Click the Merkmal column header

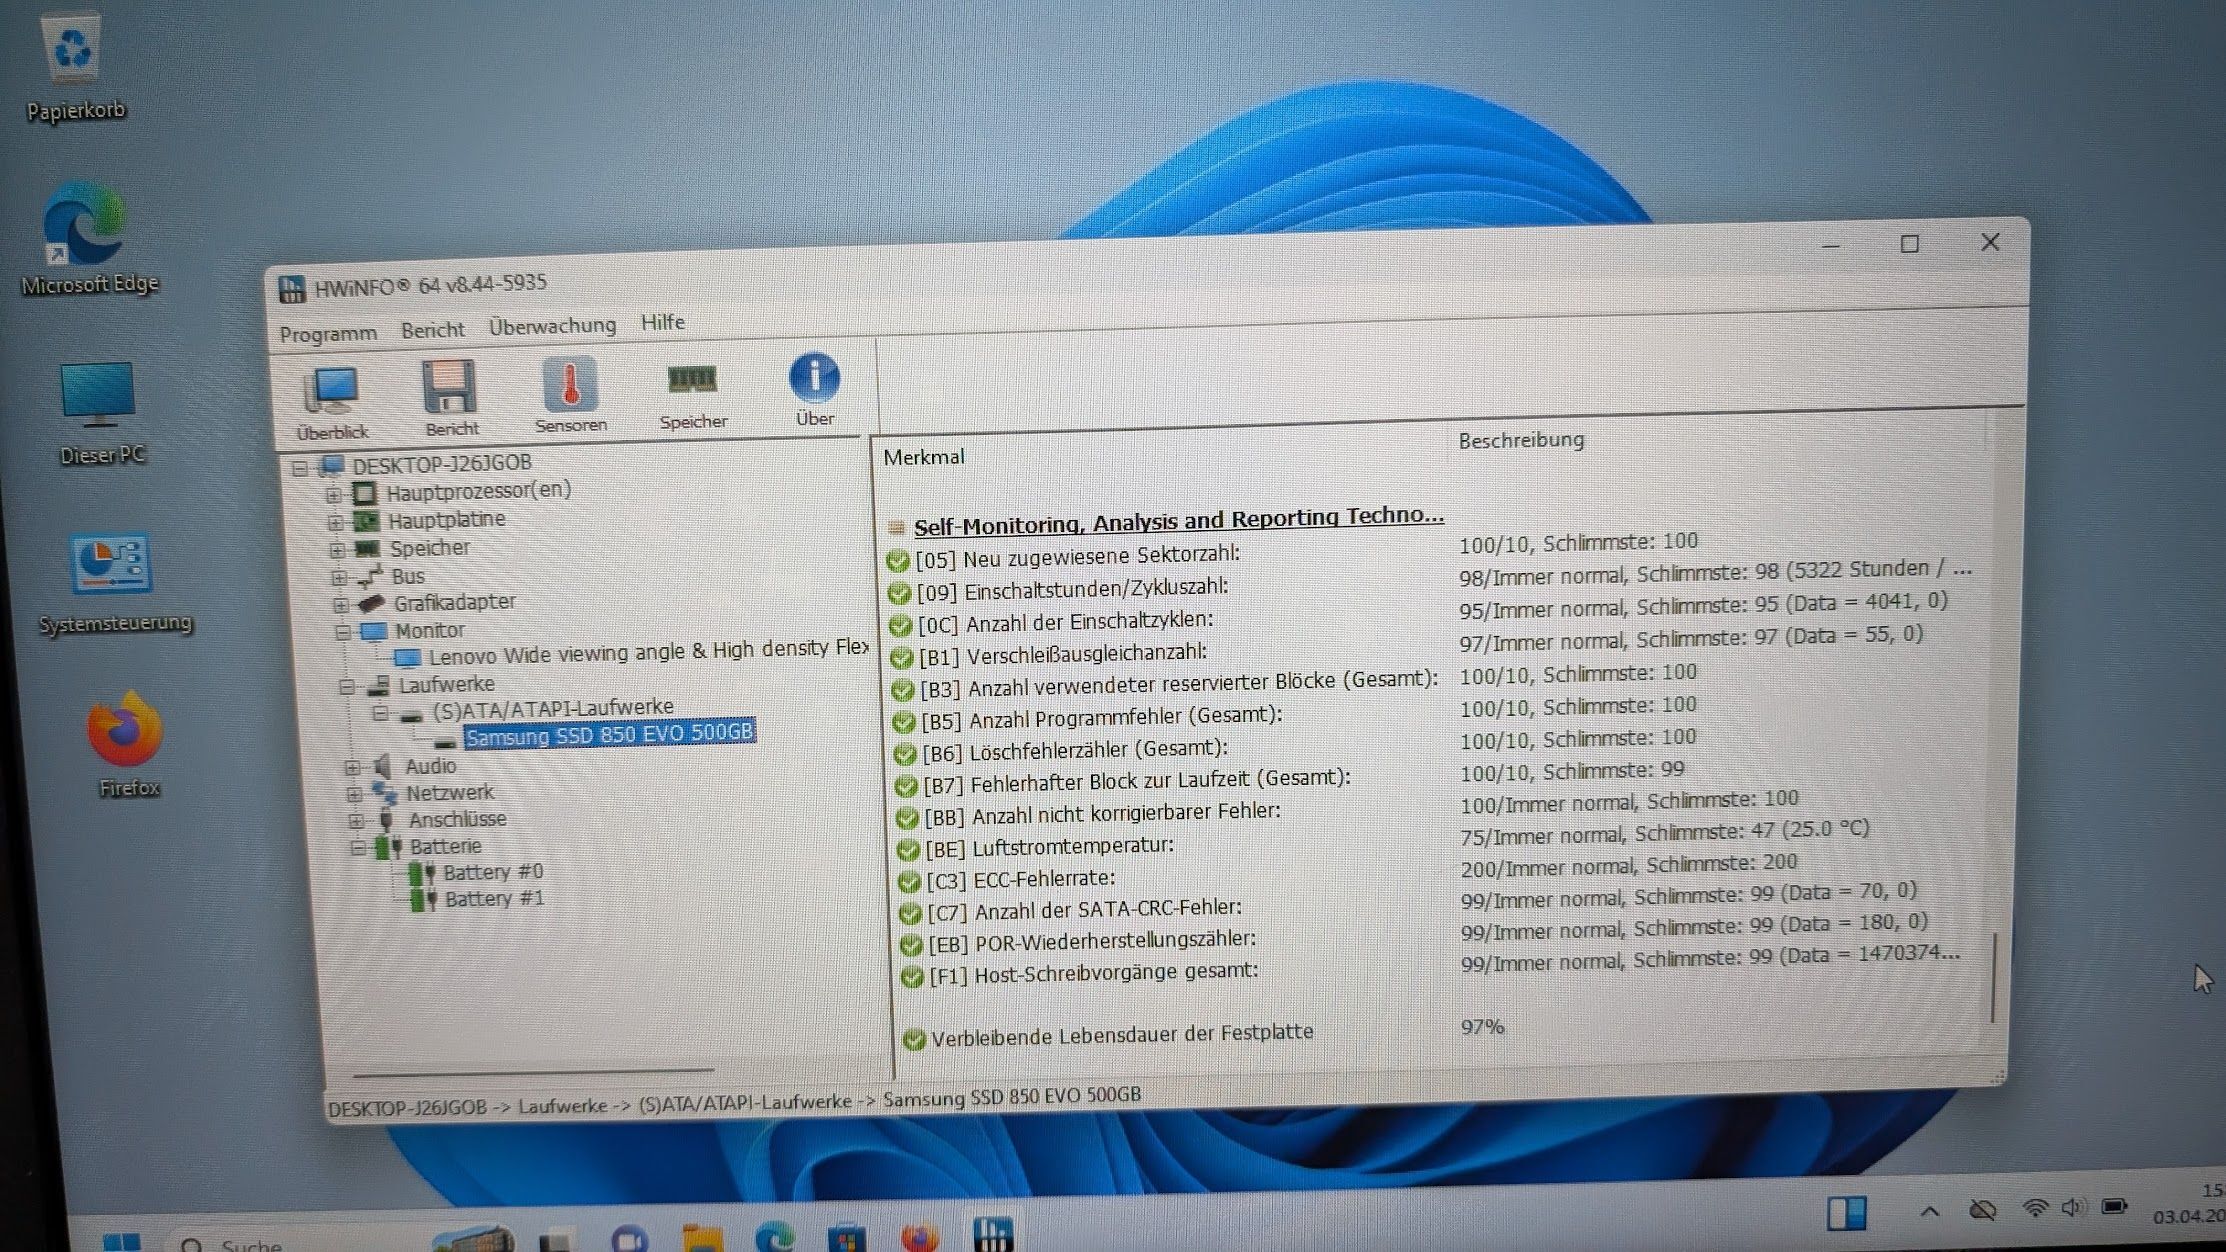pos(924,457)
